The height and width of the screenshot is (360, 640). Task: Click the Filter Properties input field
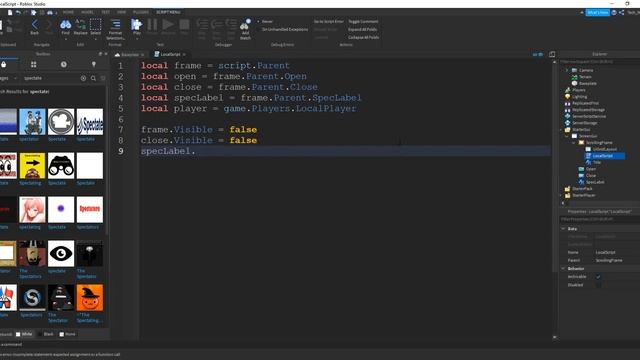pyautogui.click(x=600, y=219)
